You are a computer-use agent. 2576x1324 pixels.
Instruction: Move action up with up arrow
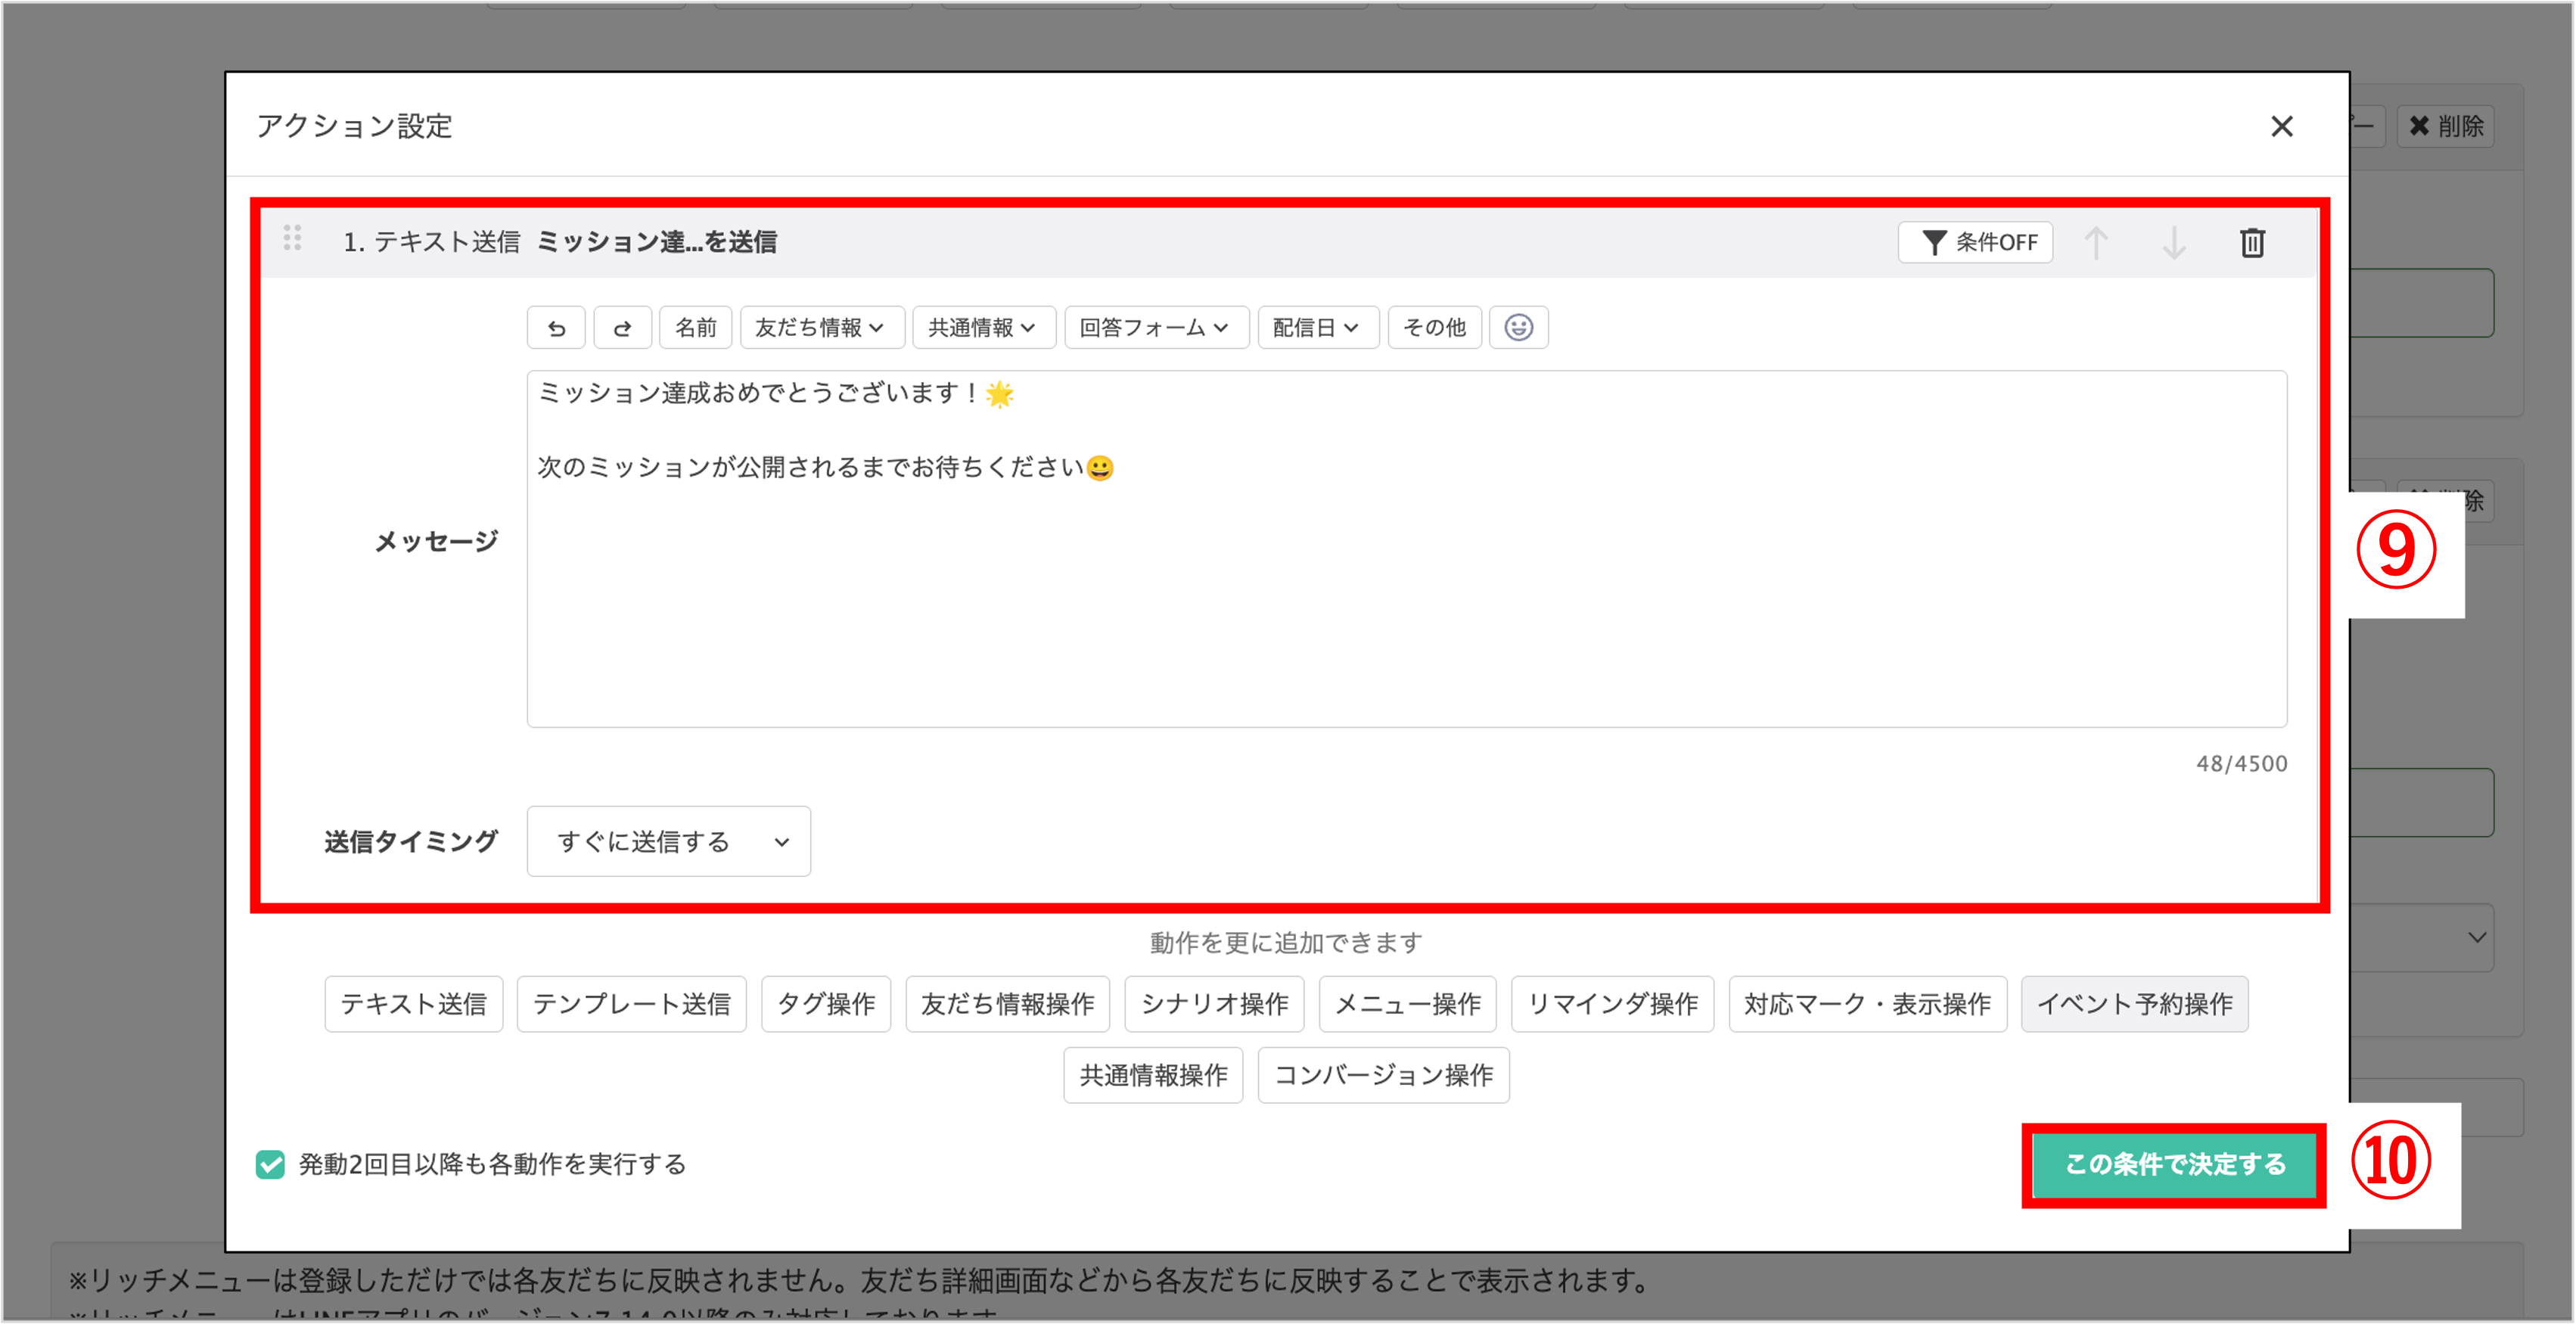click(2096, 243)
